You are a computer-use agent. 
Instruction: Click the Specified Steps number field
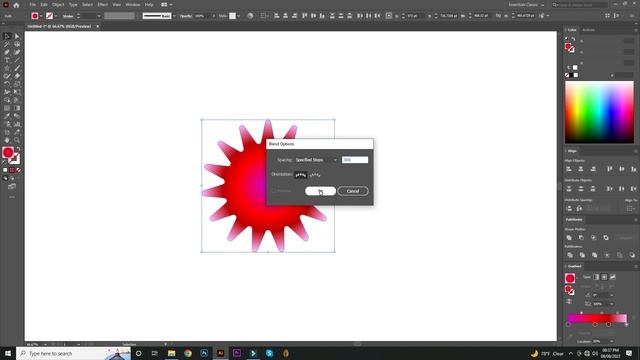(355, 160)
